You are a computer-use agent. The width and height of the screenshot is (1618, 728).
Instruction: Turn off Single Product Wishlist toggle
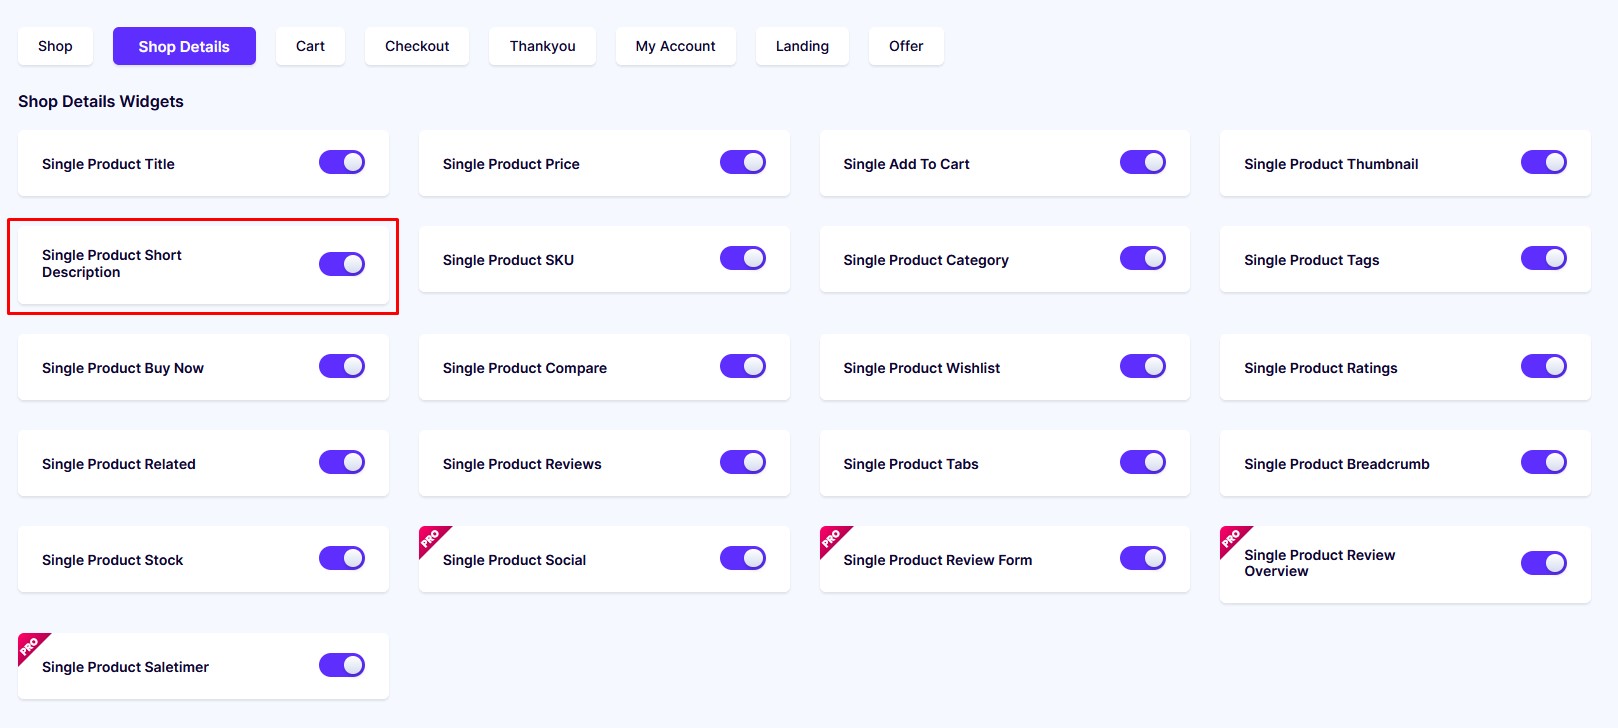click(1143, 366)
